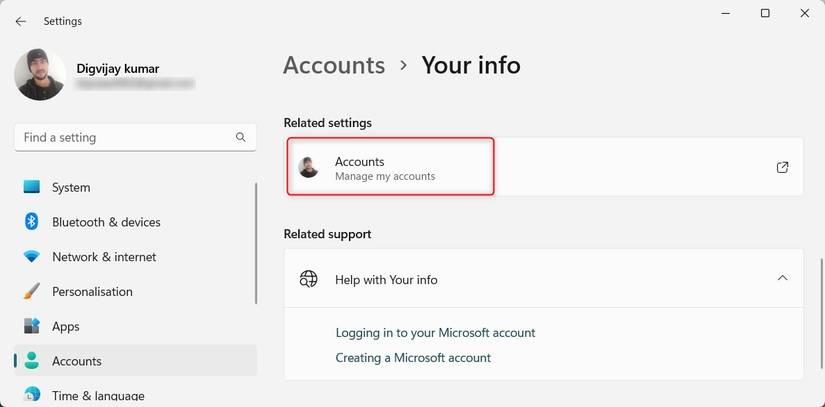Viewport: 825px width, 407px height.
Task: Click the search magnifier icon
Action: click(x=240, y=137)
